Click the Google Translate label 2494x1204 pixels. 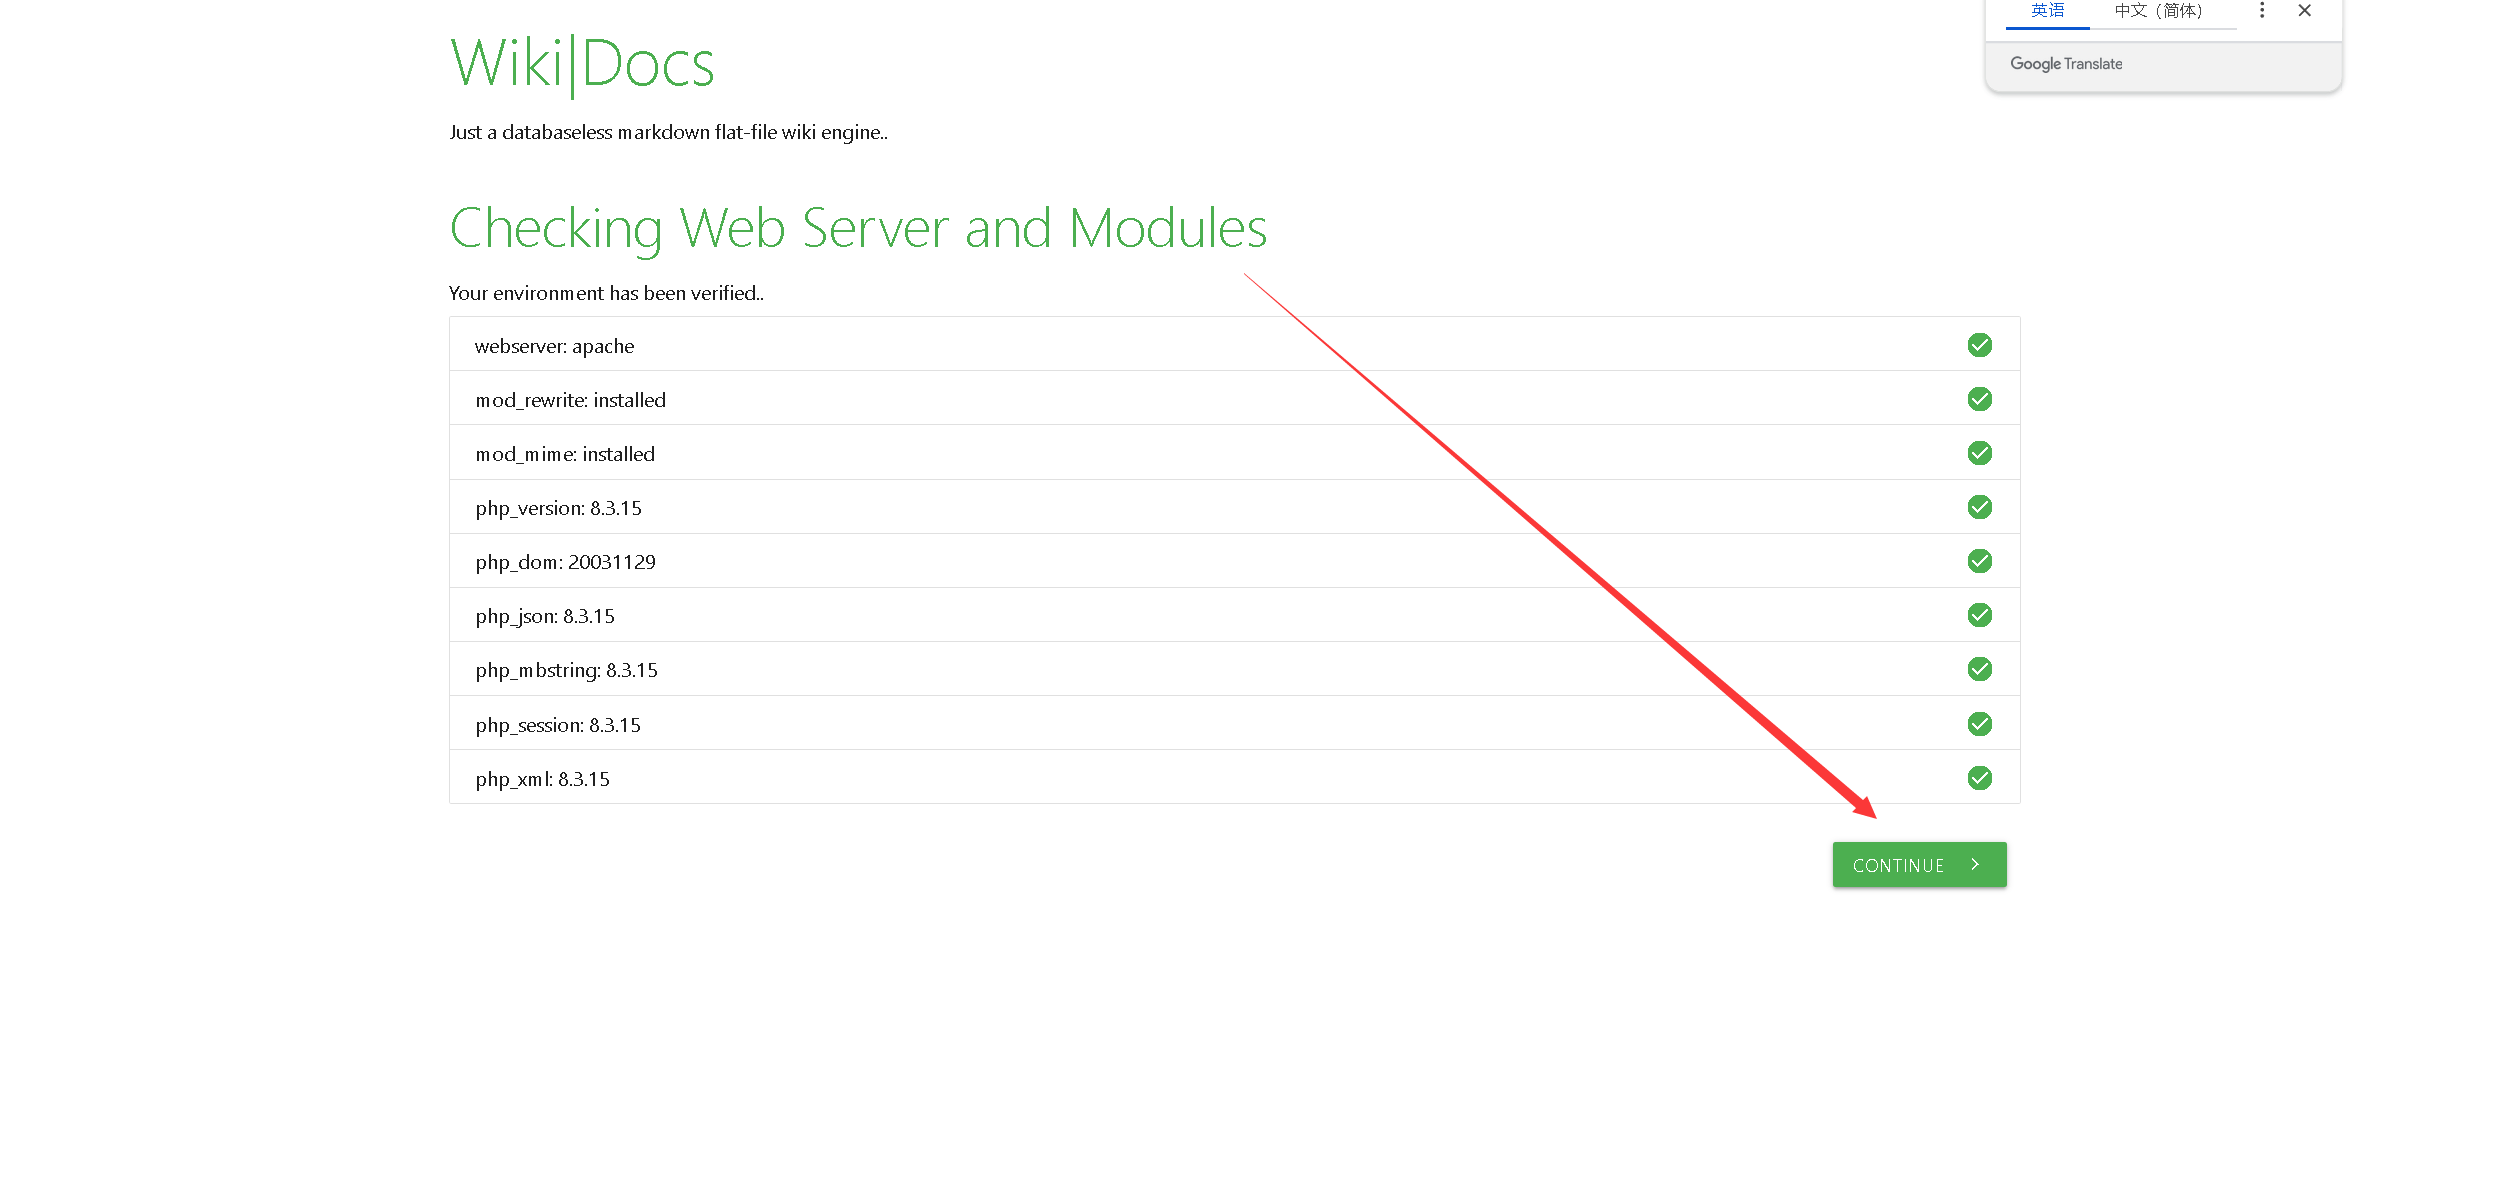(2066, 64)
